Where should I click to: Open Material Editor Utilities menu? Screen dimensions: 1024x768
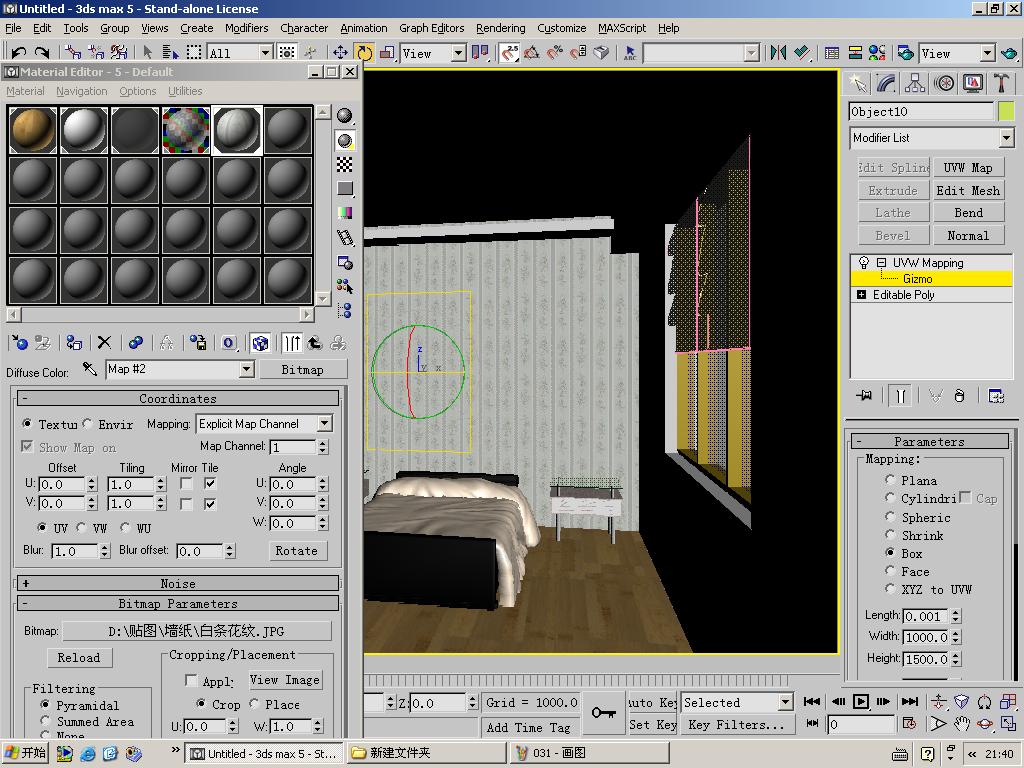click(x=185, y=91)
